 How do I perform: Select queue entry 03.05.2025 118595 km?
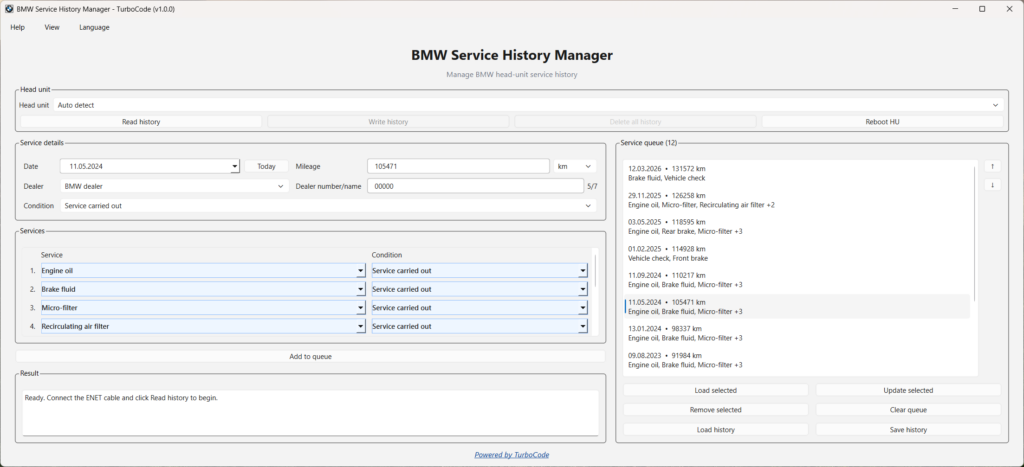[796, 227]
